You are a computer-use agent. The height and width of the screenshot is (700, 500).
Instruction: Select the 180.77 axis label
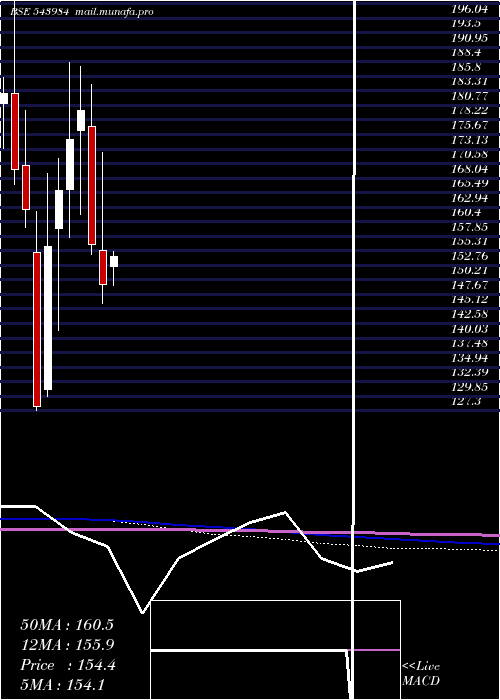(x=469, y=96)
